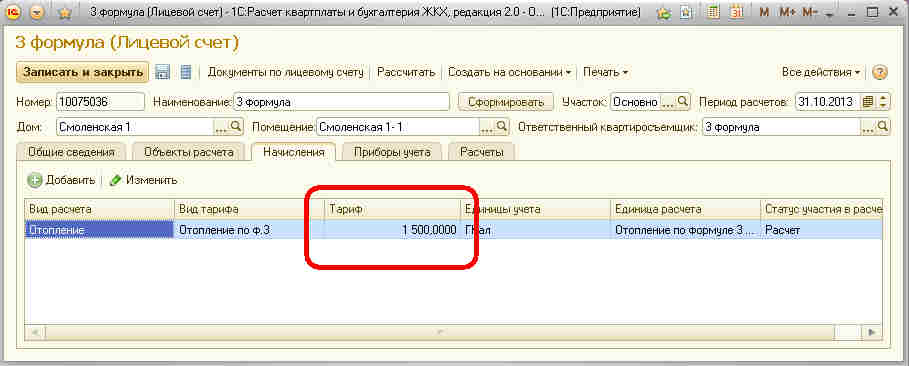Click the Тариф column header

click(392, 209)
